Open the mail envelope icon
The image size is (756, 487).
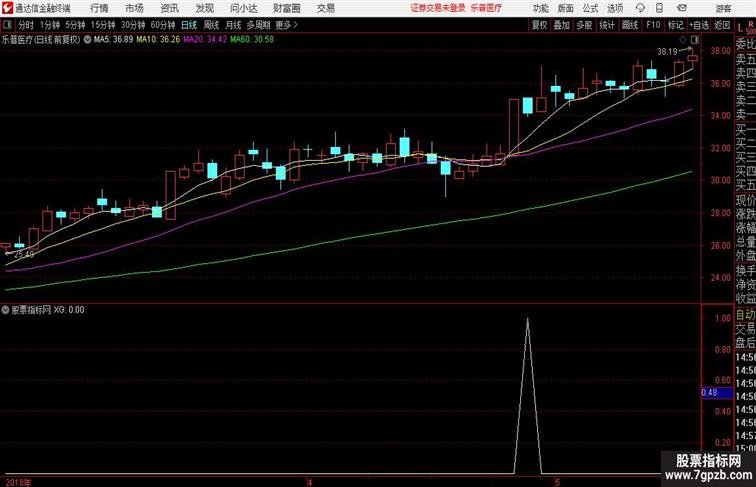pos(682,8)
